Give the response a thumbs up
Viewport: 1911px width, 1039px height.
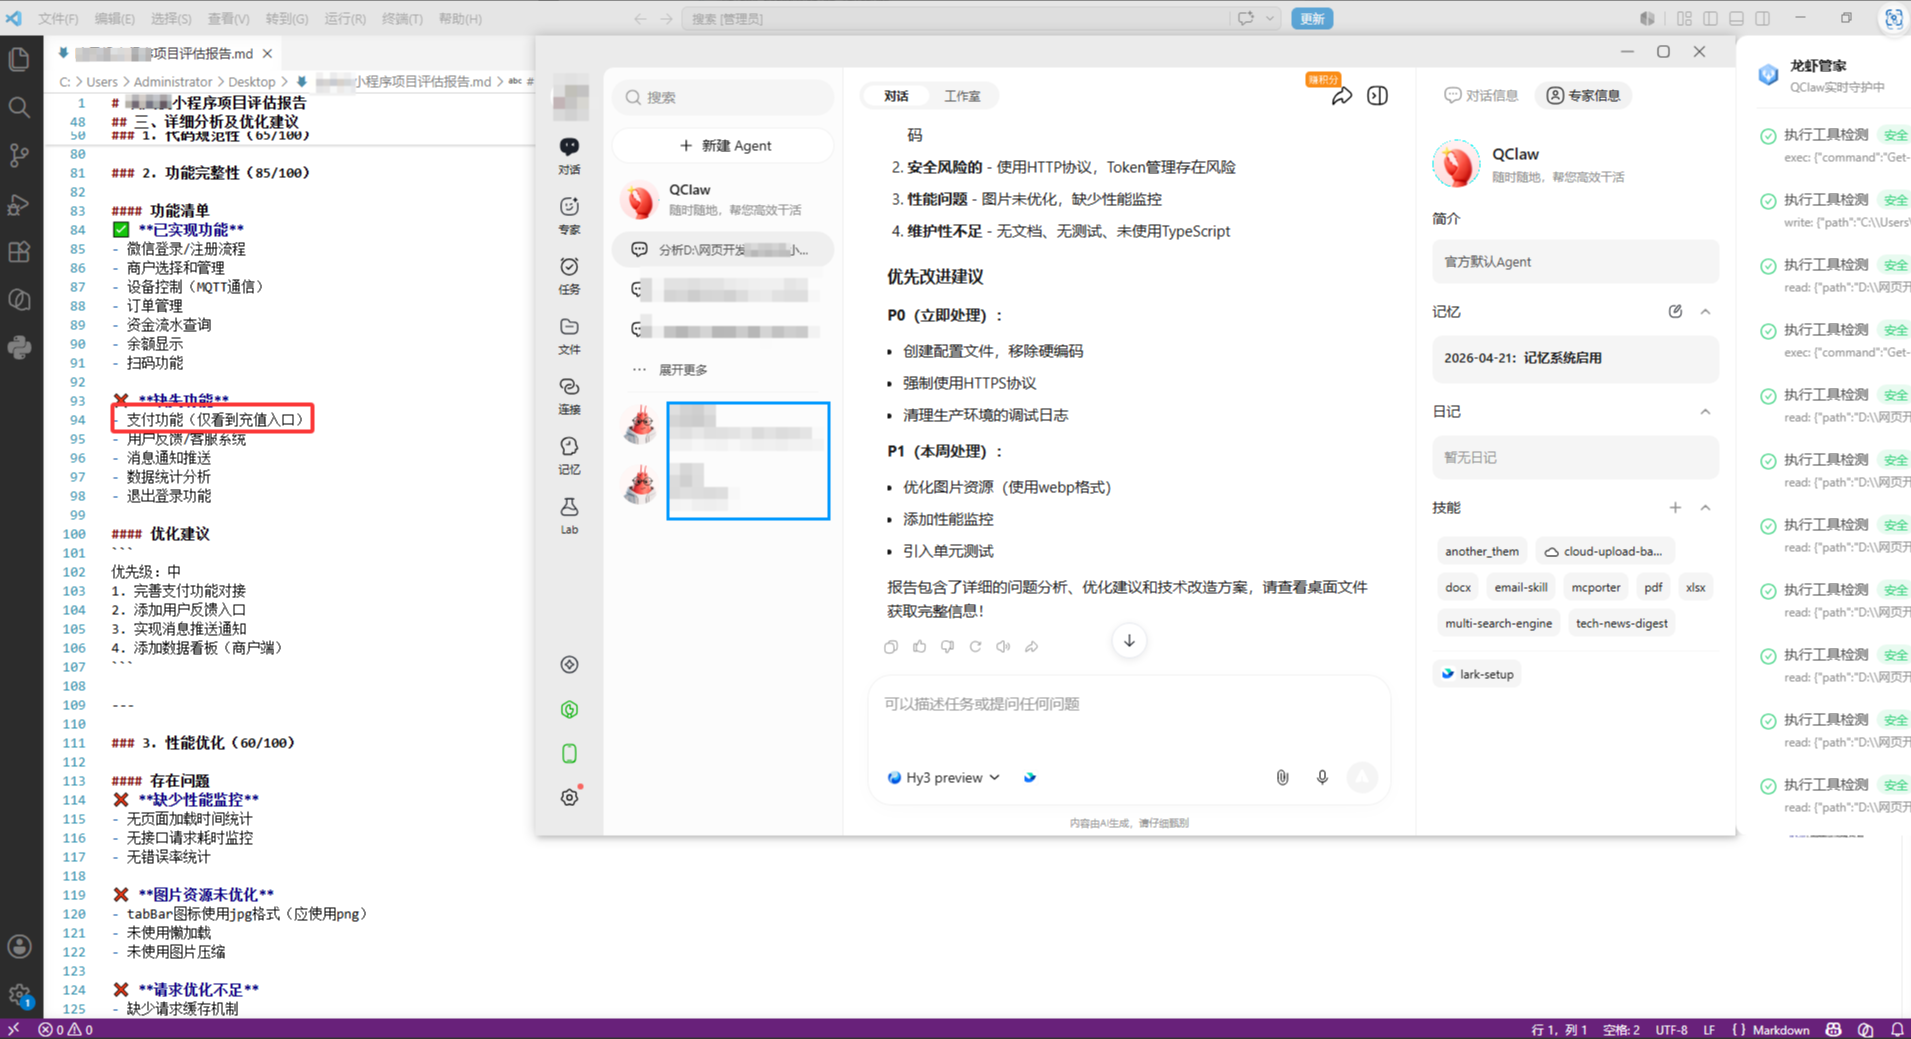919,647
